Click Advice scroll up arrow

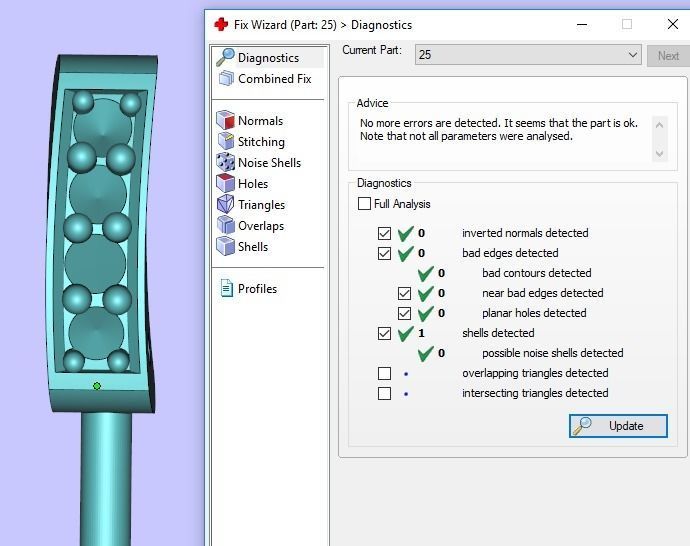coord(659,125)
